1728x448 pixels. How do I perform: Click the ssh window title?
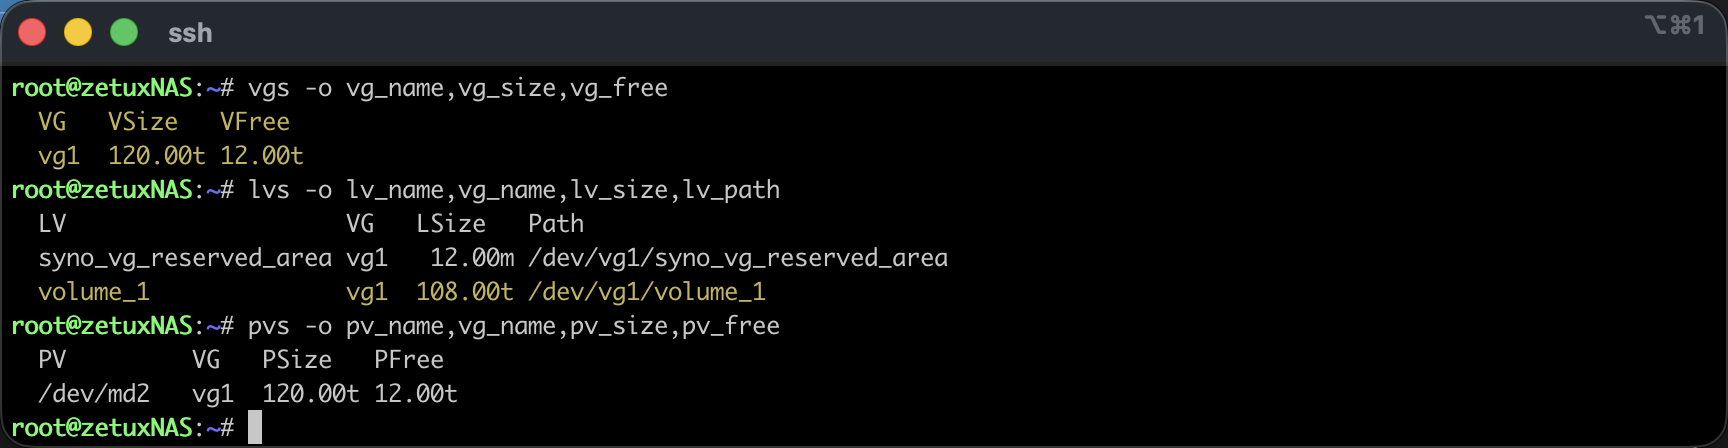click(190, 33)
